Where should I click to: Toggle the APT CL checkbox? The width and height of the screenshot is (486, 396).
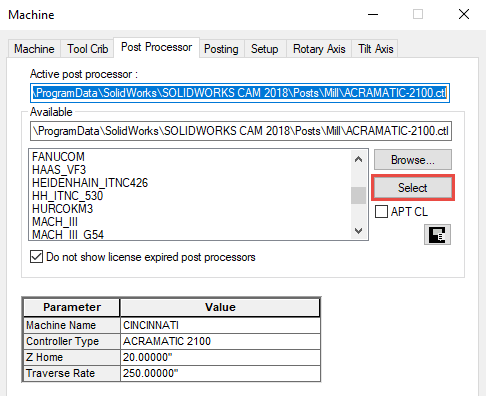coord(381,212)
